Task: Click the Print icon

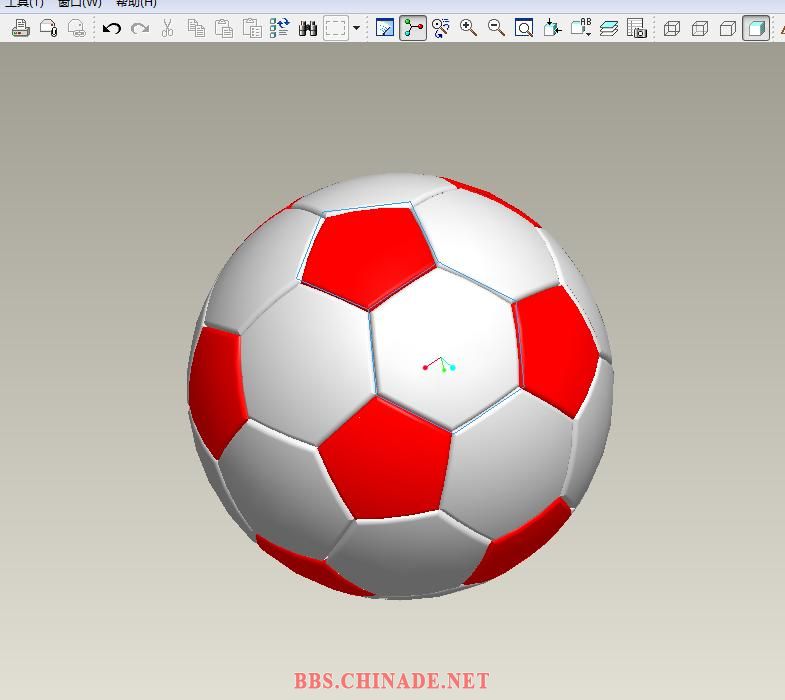Action: coord(21,28)
